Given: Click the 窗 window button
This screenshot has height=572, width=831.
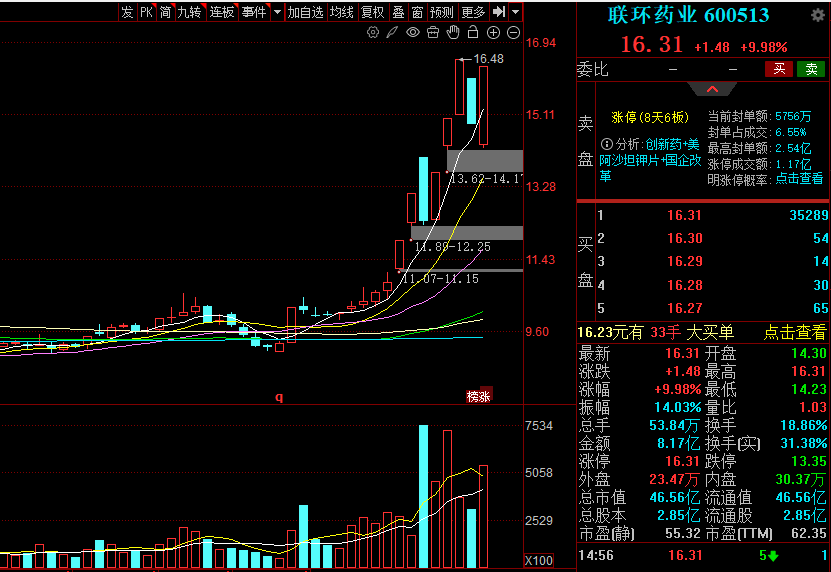Looking at the screenshot, I should click(x=417, y=12).
